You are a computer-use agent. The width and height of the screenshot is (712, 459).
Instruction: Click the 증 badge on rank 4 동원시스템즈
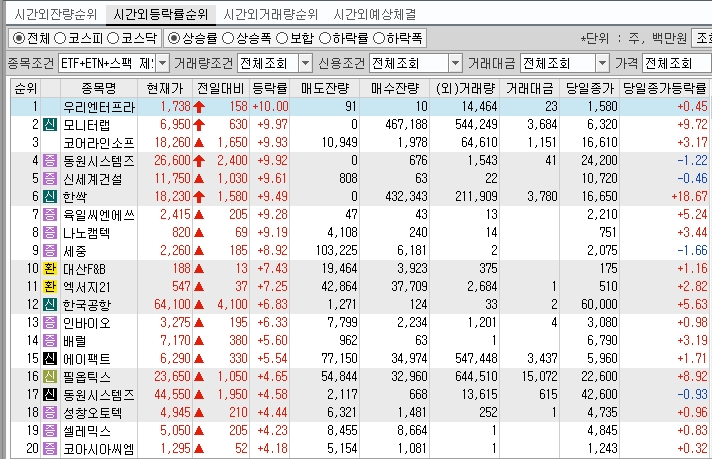(50, 160)
